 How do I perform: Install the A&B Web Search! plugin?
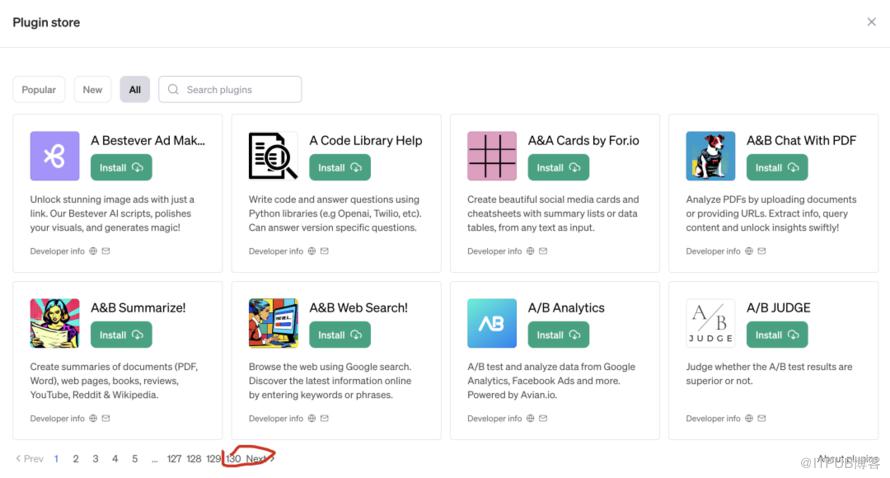(340, 335)
